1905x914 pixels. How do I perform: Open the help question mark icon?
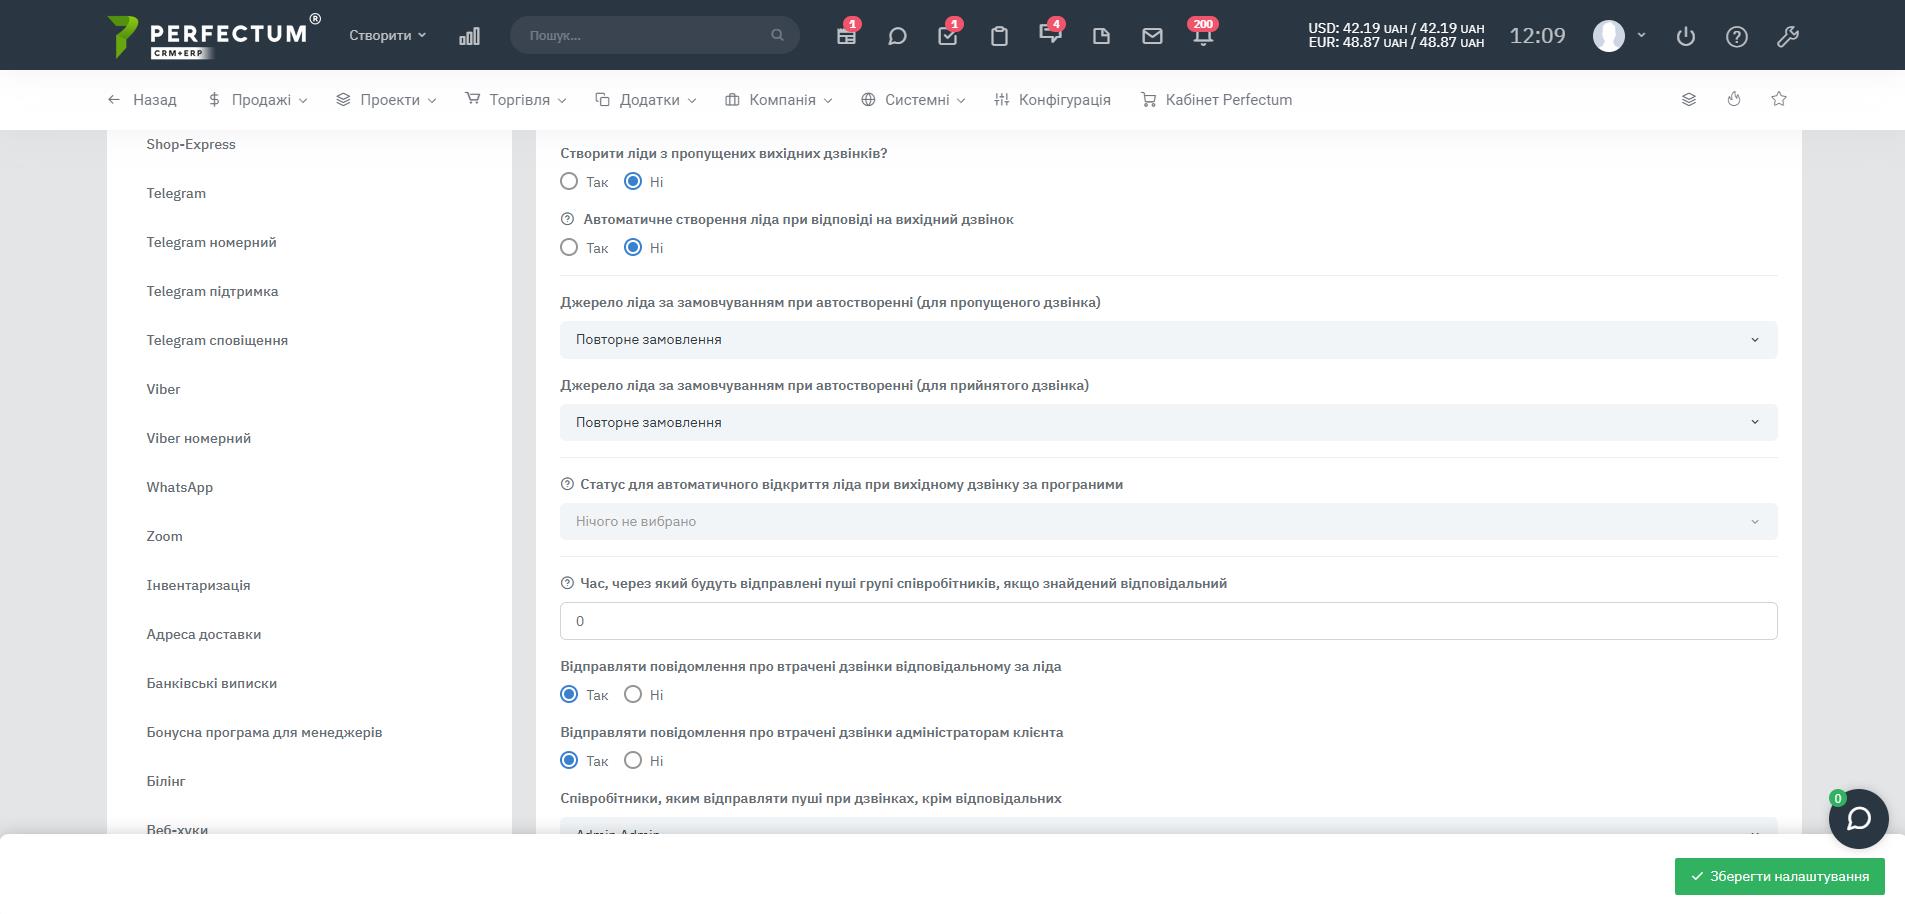tap(1737, 36)
